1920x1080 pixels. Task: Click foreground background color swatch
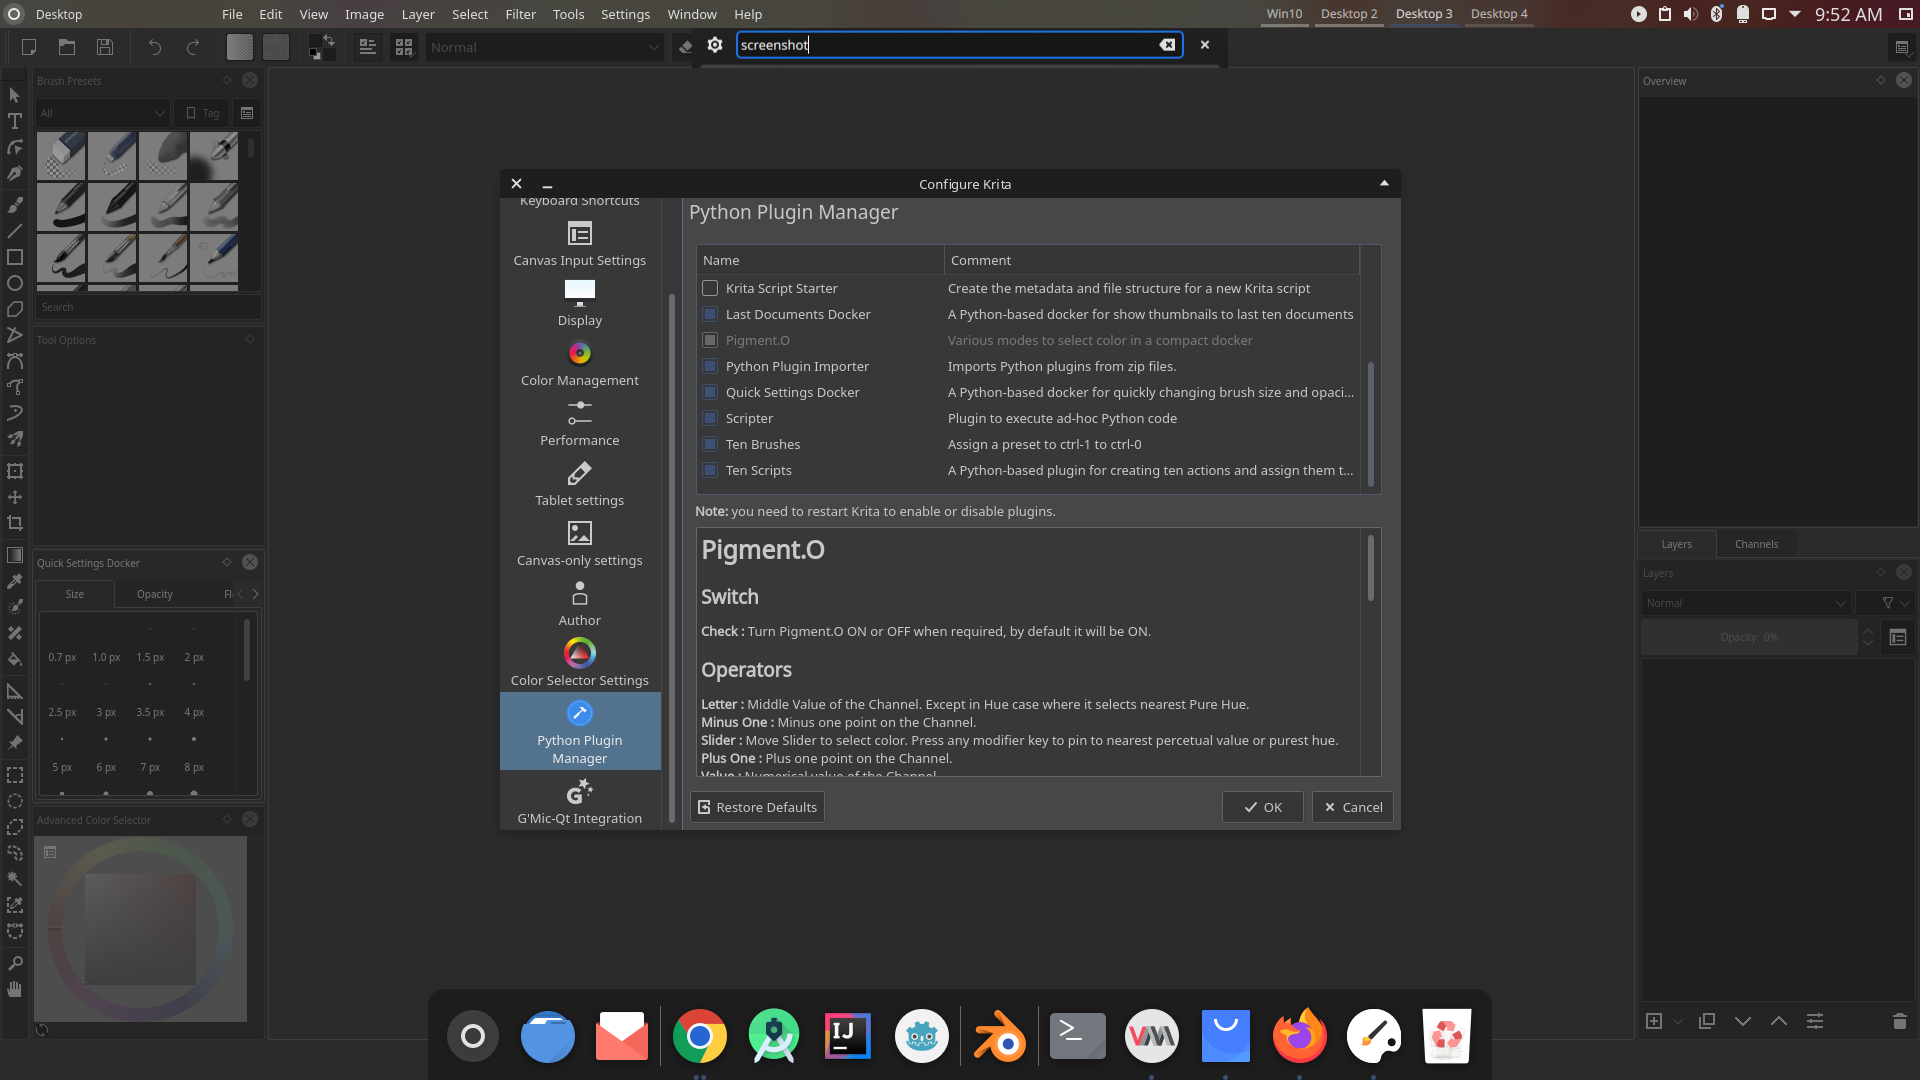click(321, 47)
